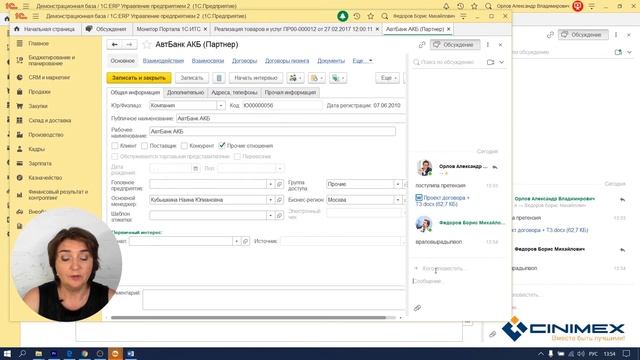640x360 pixels.
Task: Switch to the Дополнительно tab
Action: [x=185, y=93]
